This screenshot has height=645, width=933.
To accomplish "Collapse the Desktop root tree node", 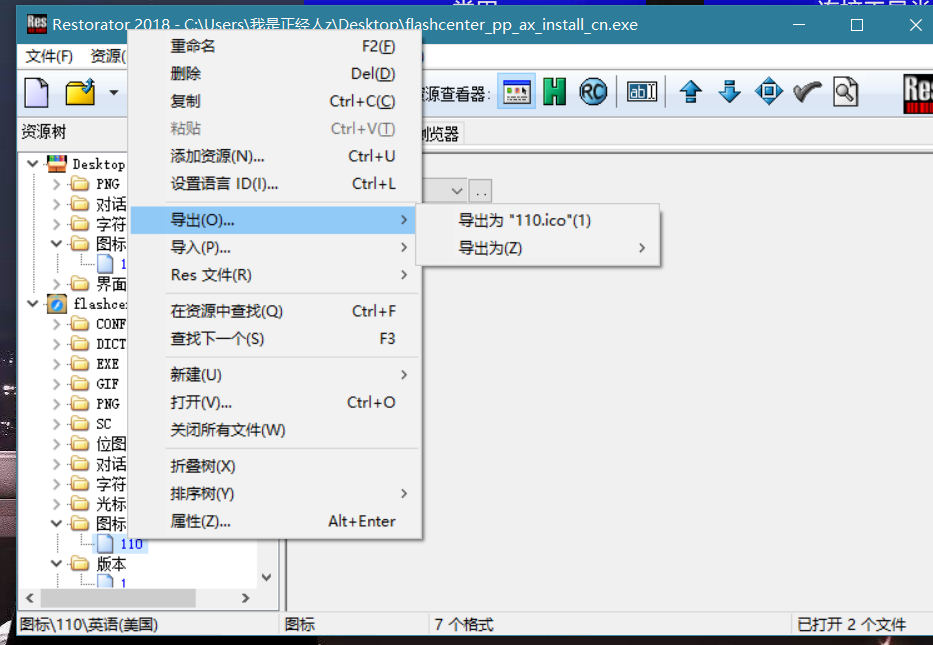I will pyautogui.click(x=33, y=164).
